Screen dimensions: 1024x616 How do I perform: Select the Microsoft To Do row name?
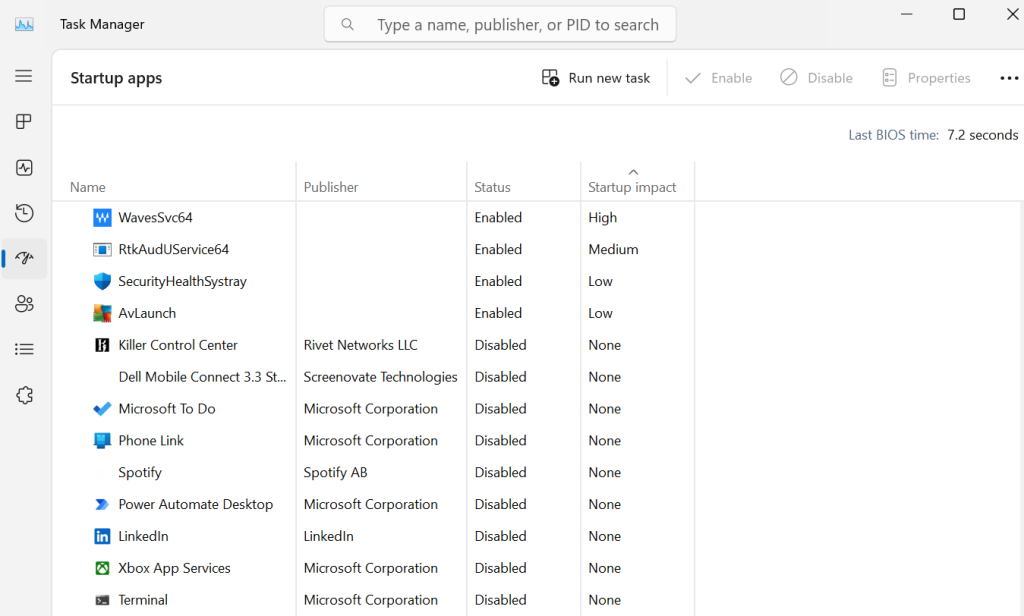167,409
